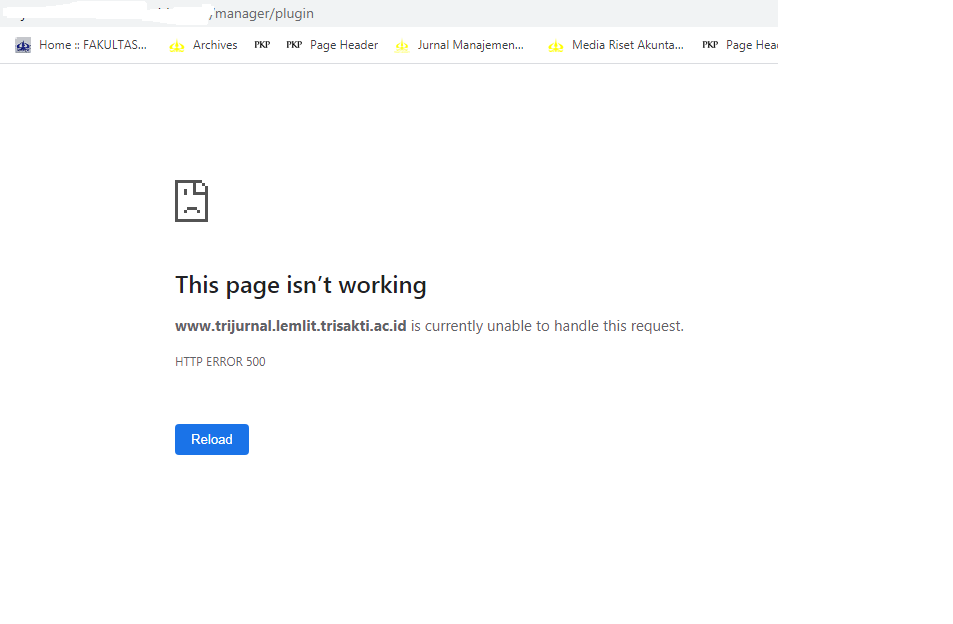
Task: Open the unlabeled PKP icon bookmark
Action: (x=262, y=45)
